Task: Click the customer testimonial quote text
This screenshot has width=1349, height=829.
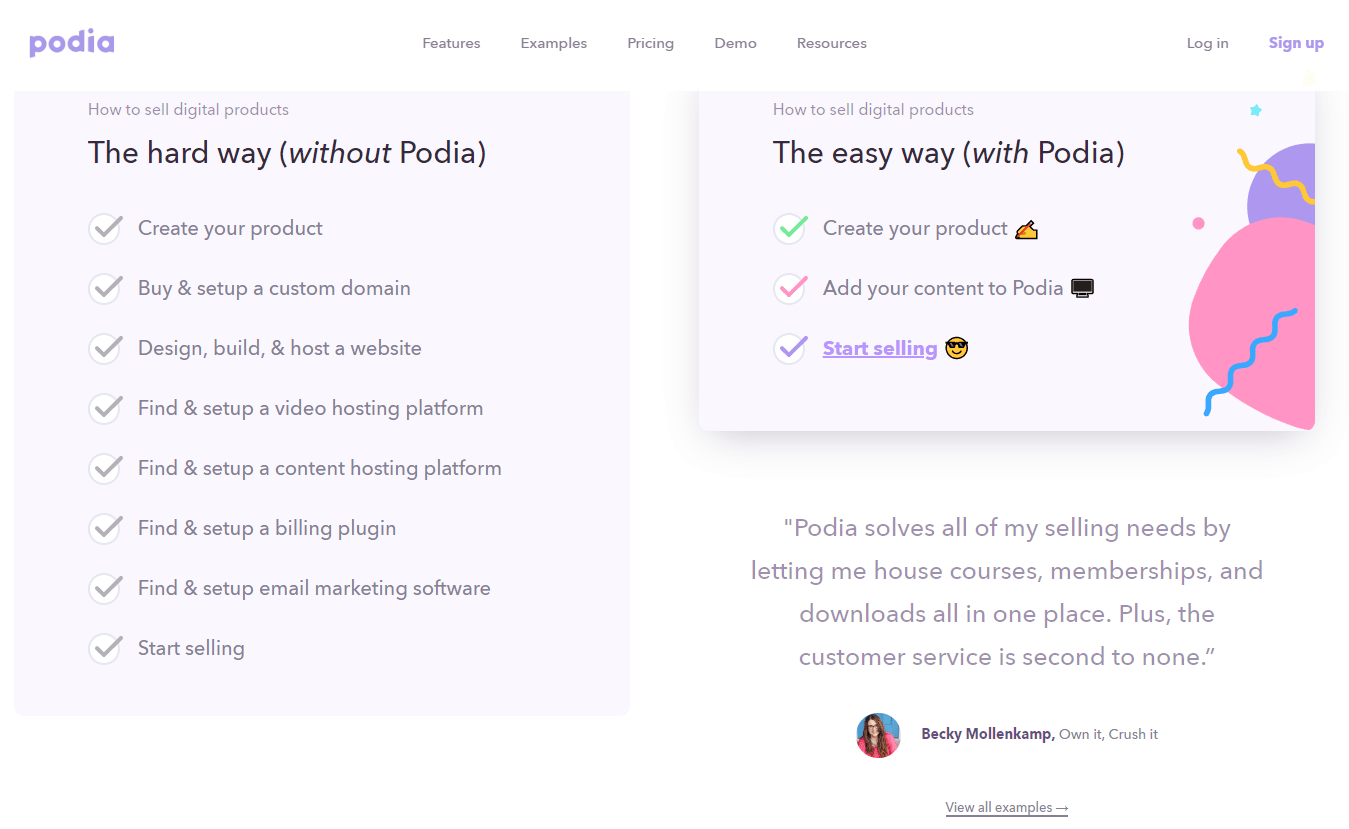Action: pos(1007,592)
